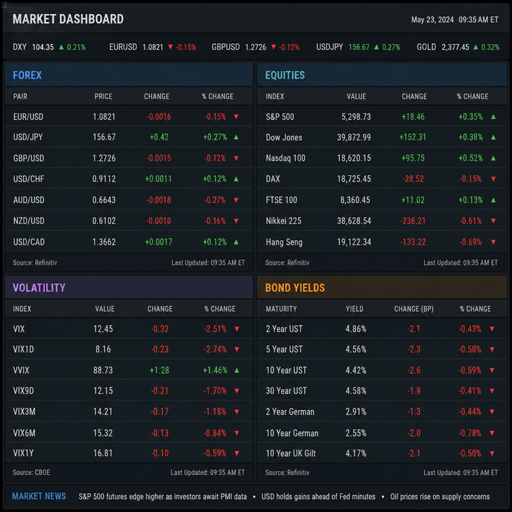Screen dimensions: 512x512
Task: Click the up arrow in USD/CHF row
Action: [x=236, y=179]
